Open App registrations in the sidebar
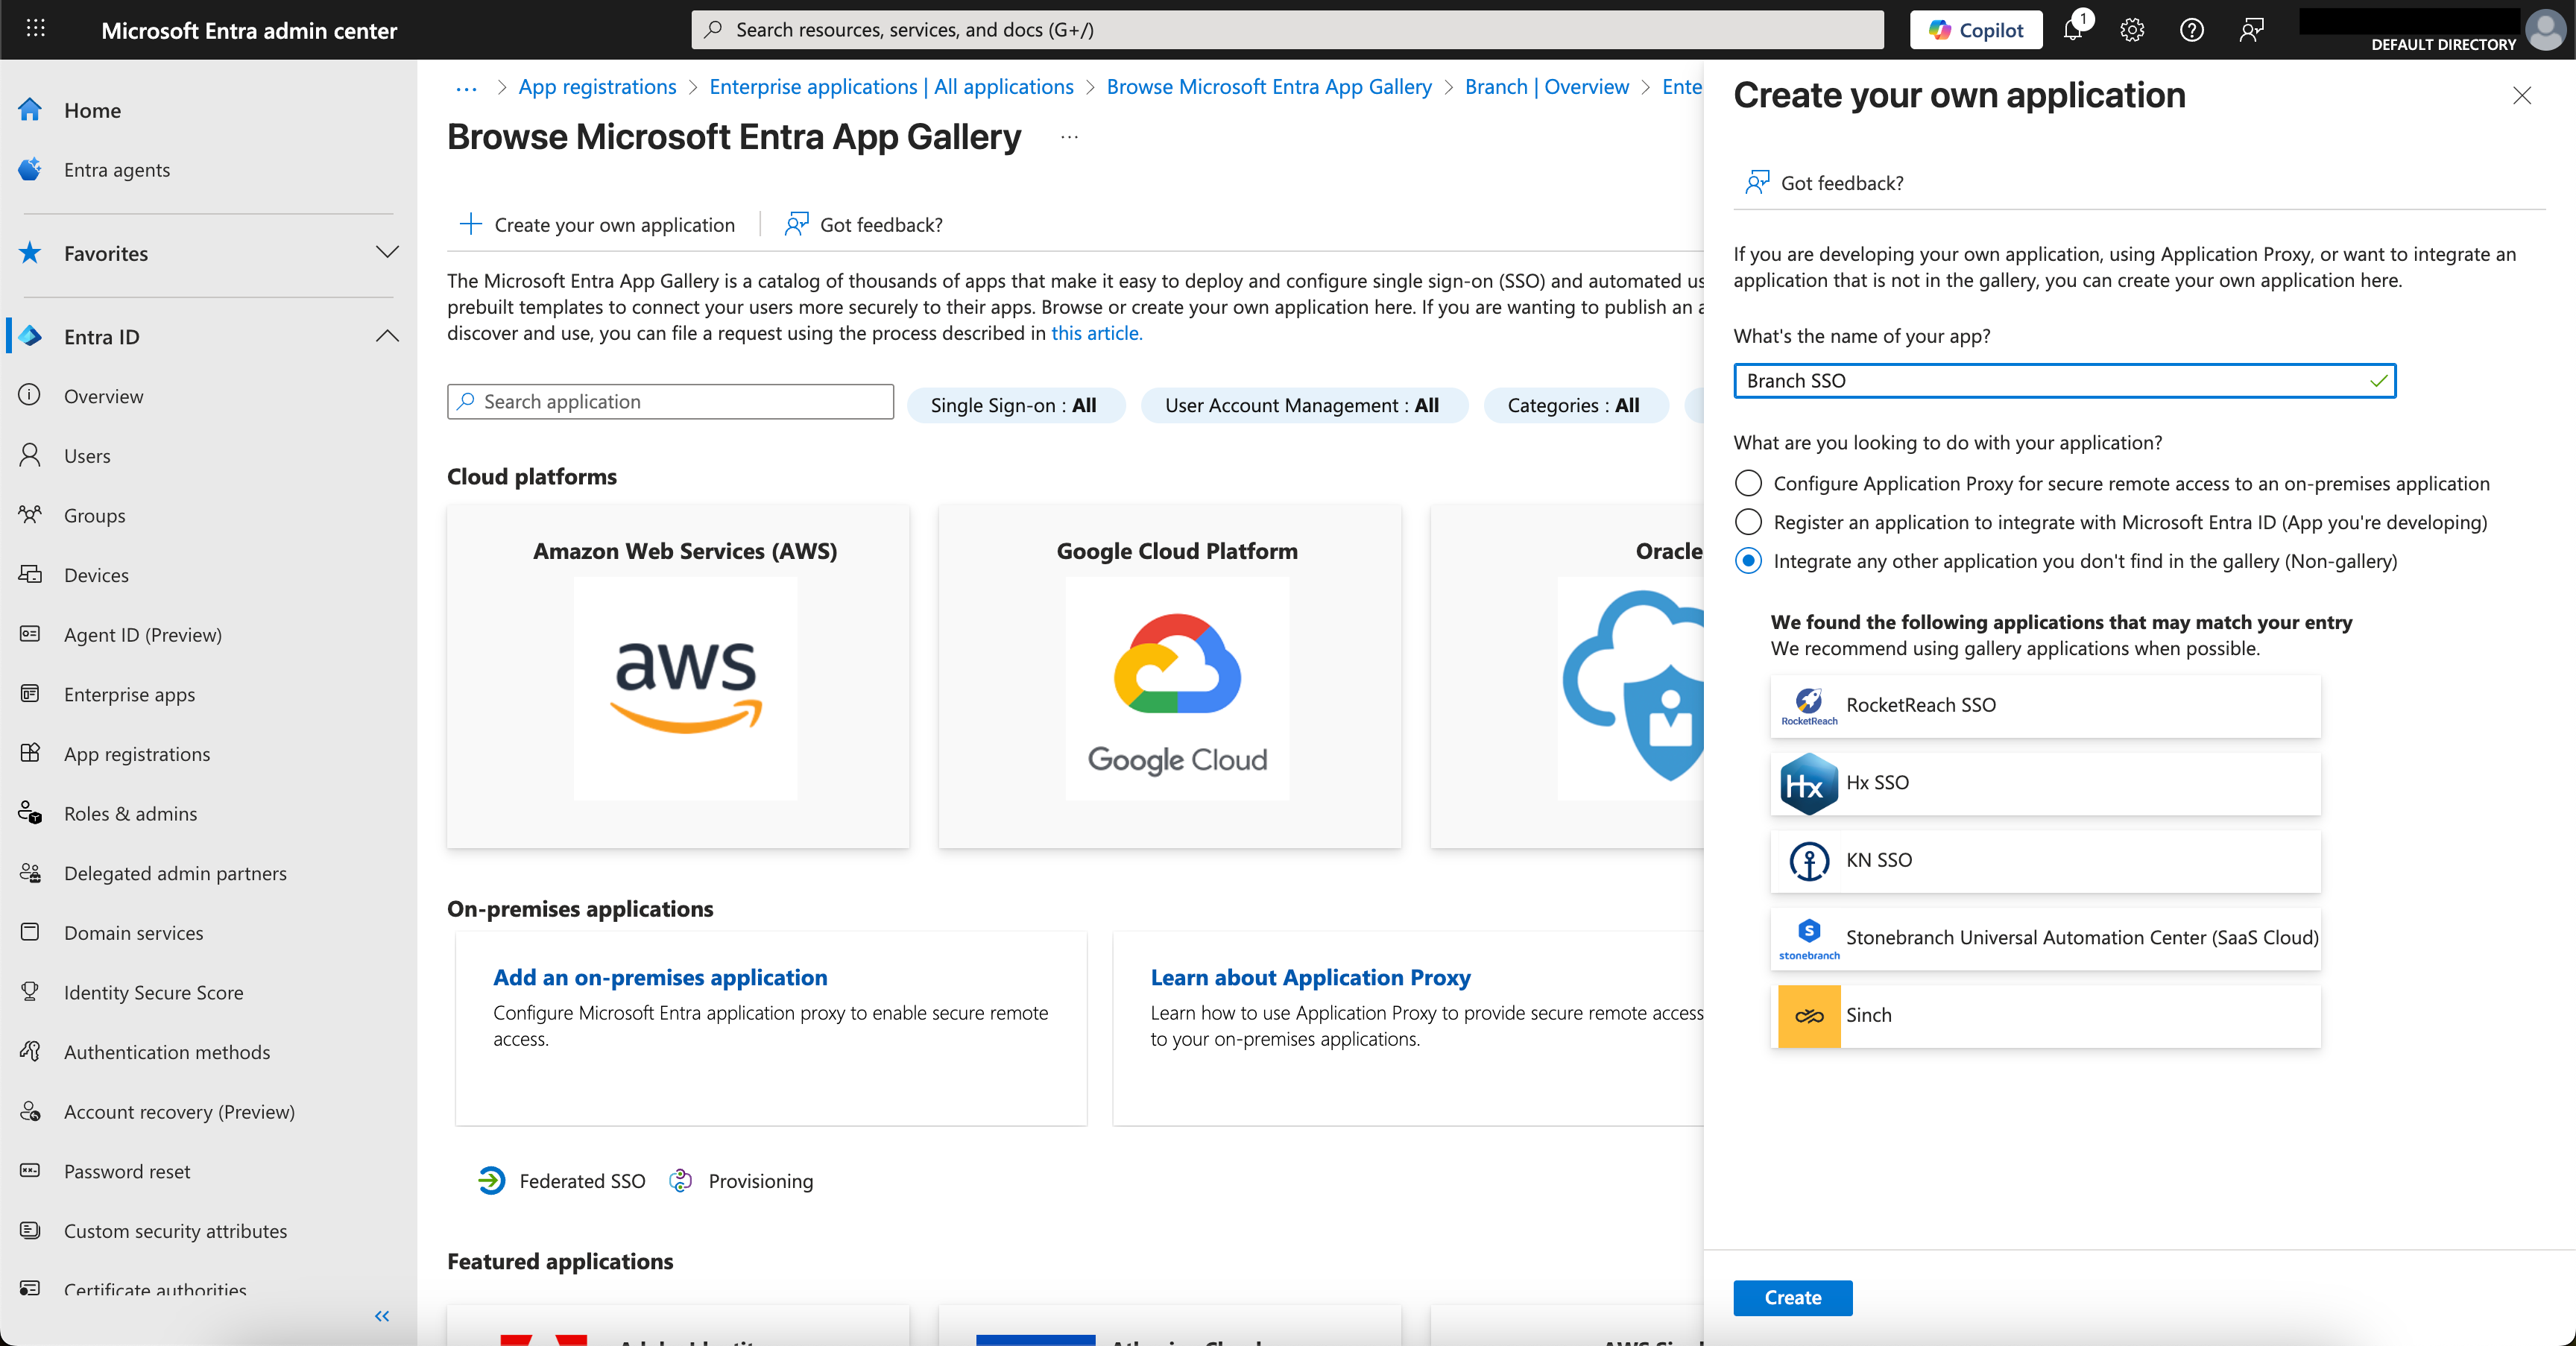2576x1346 pixels. pyautogui.click(x=137, y=753)
